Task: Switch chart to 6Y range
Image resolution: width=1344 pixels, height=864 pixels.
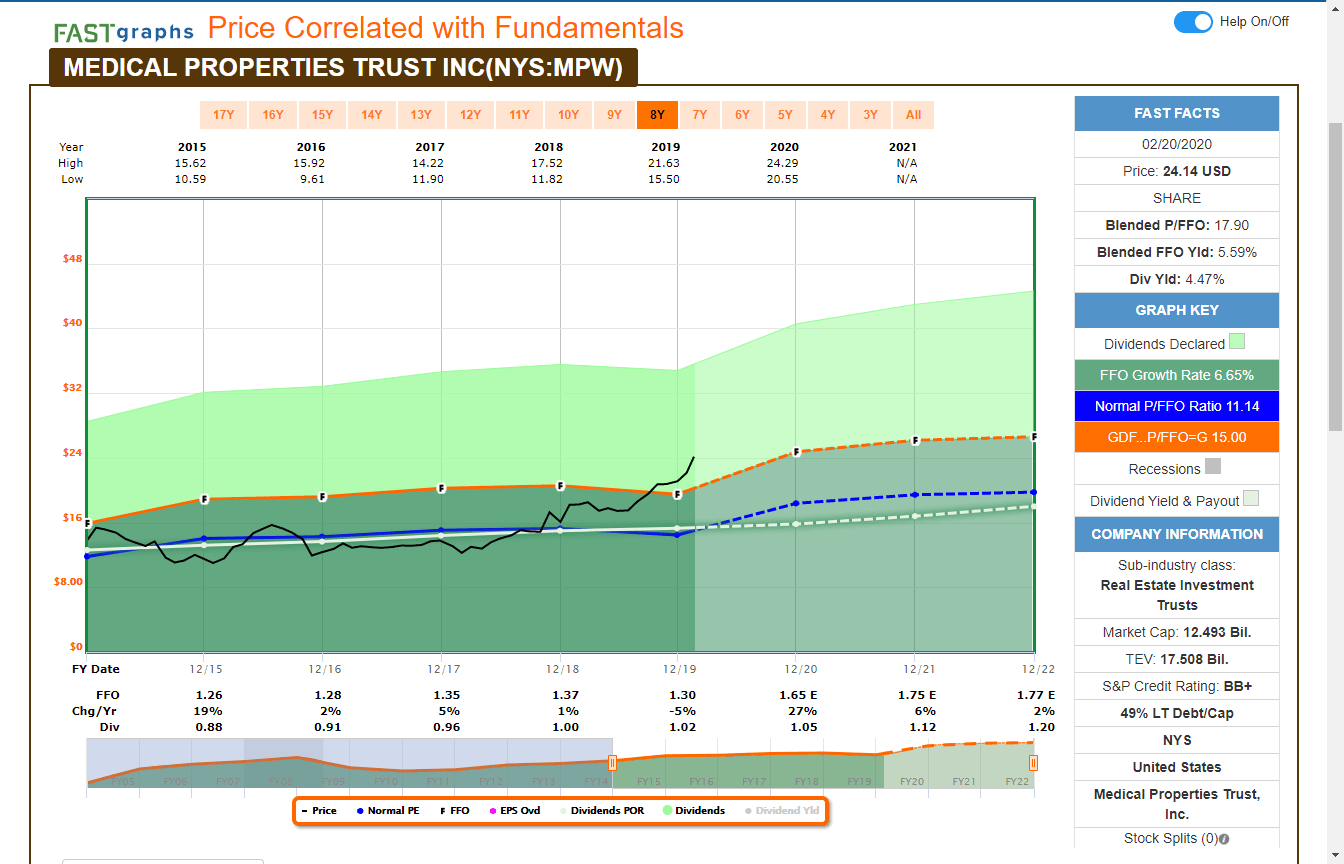Action: click(x=742, y=115)
